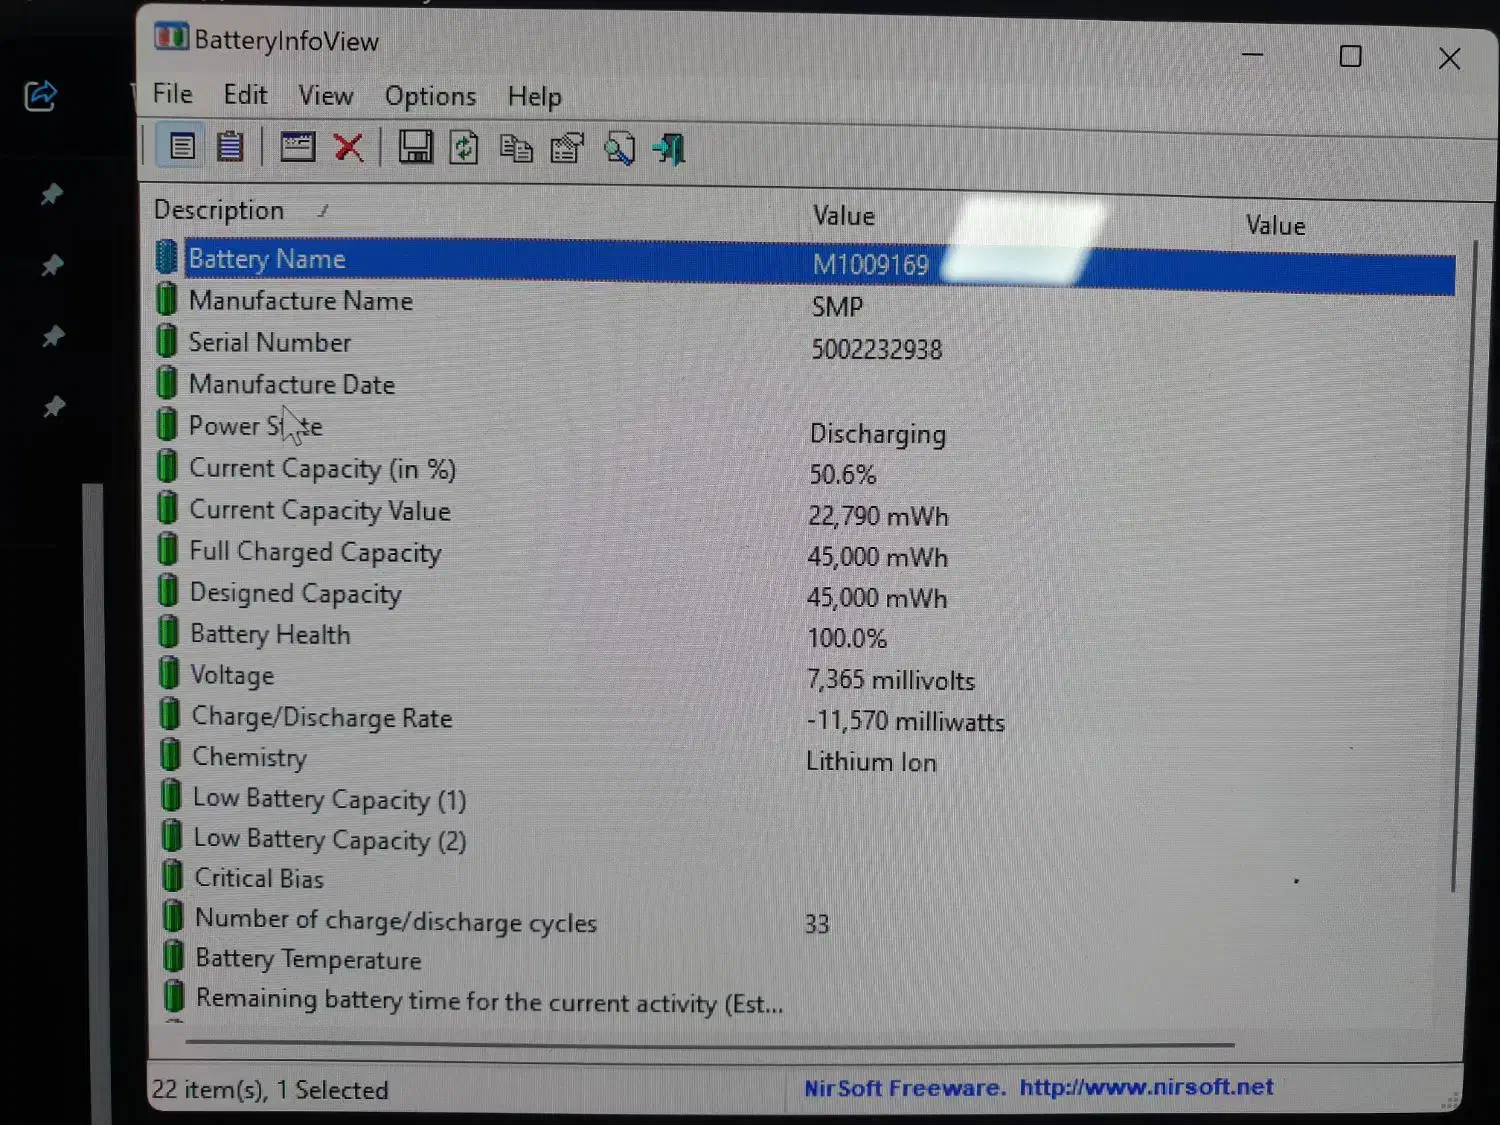
Task: Select the Battery Health row
Action: pos(805,635)
